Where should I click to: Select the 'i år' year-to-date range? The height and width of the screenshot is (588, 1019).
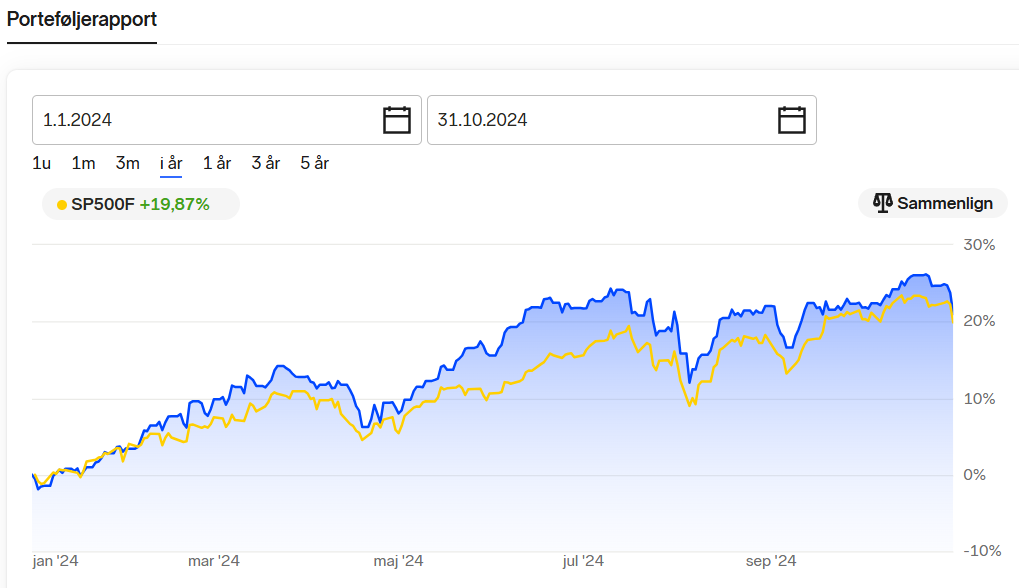(x=171, y=163)
